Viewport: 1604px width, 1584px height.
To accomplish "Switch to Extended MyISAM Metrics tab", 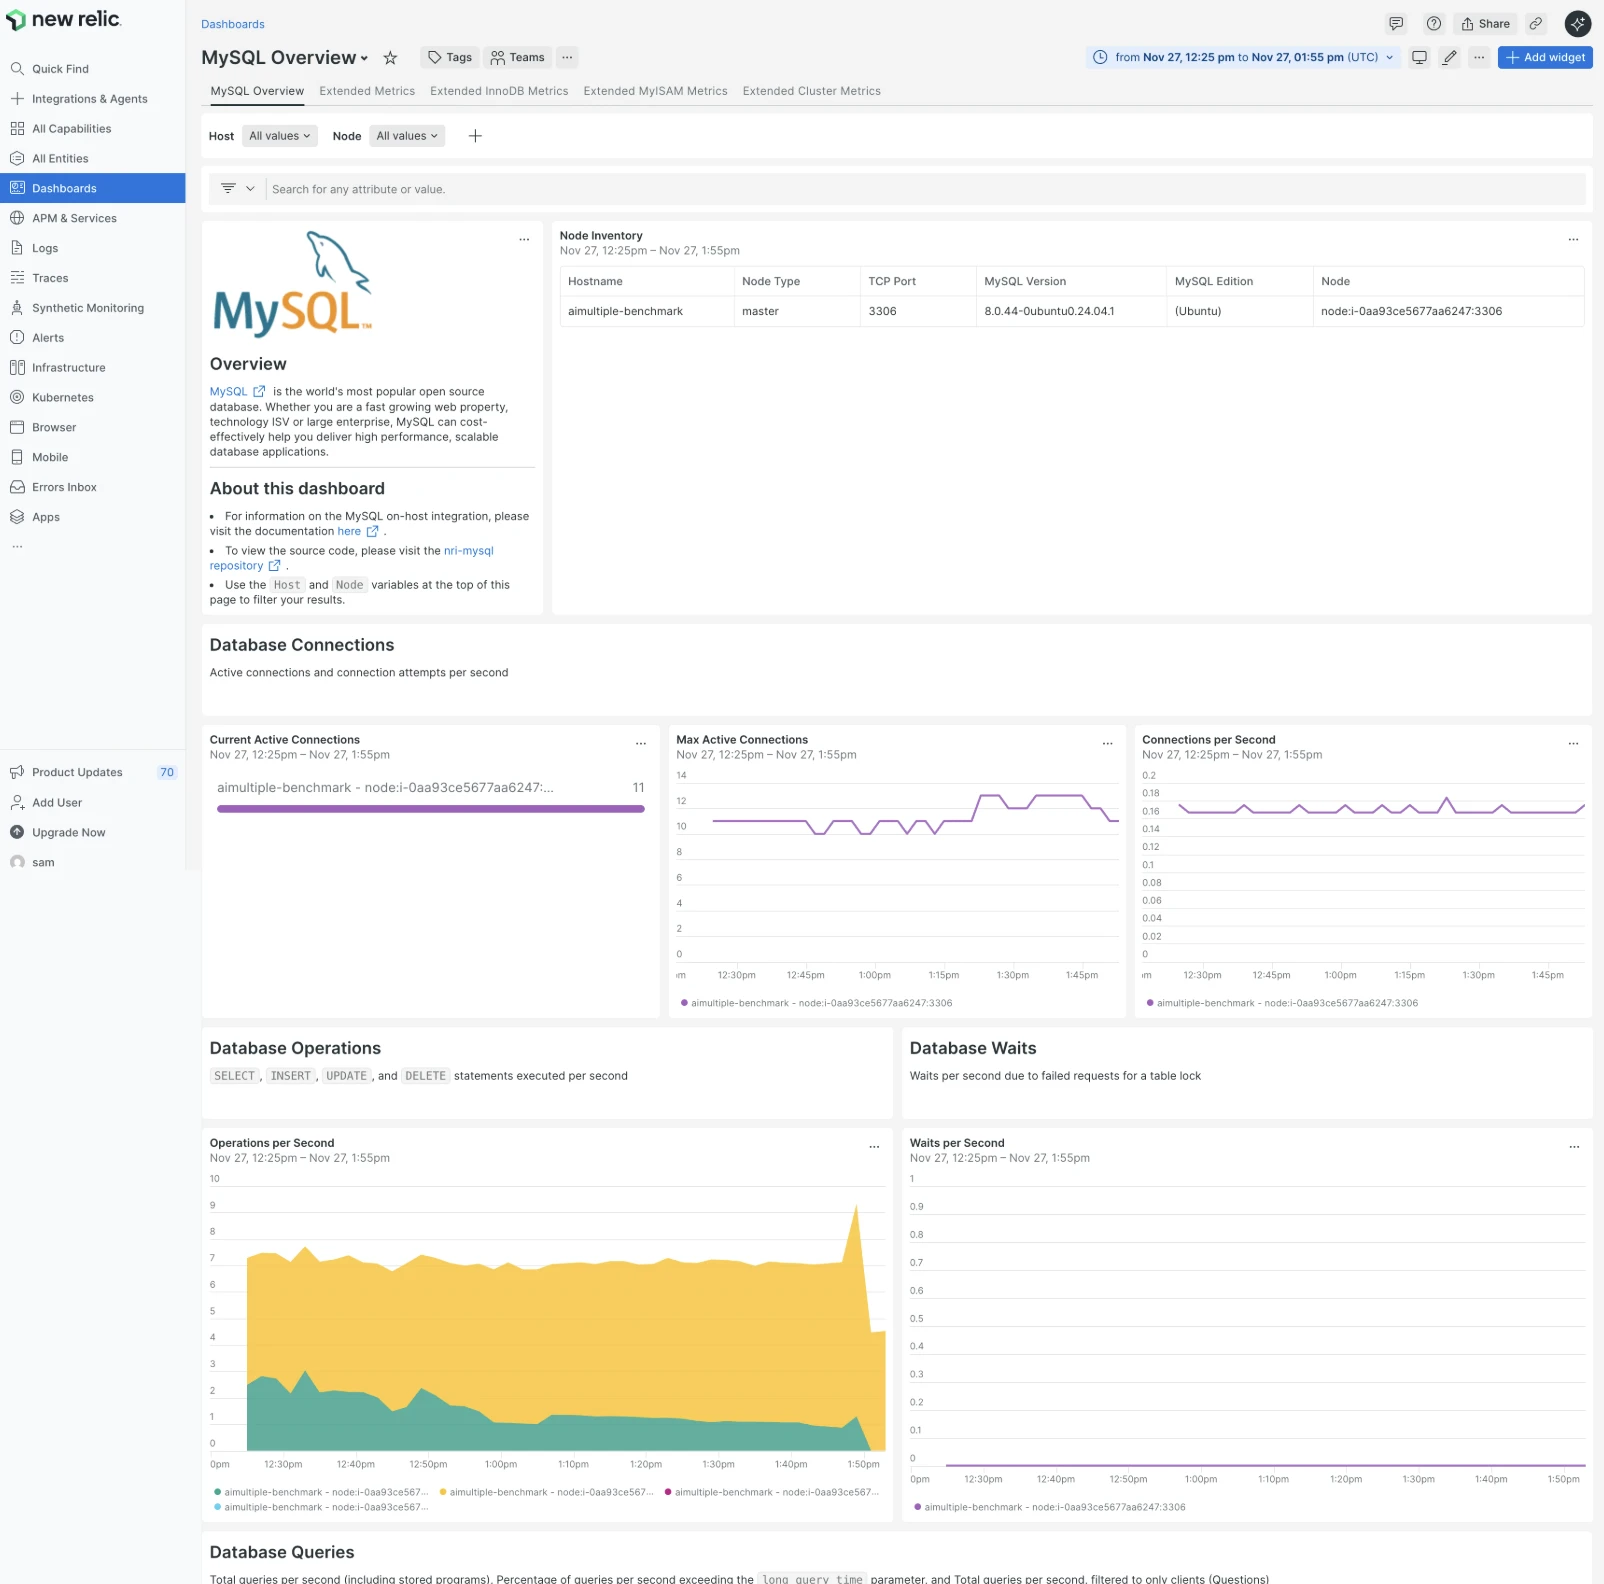I will pyautogui.click(x=655, y=91).
